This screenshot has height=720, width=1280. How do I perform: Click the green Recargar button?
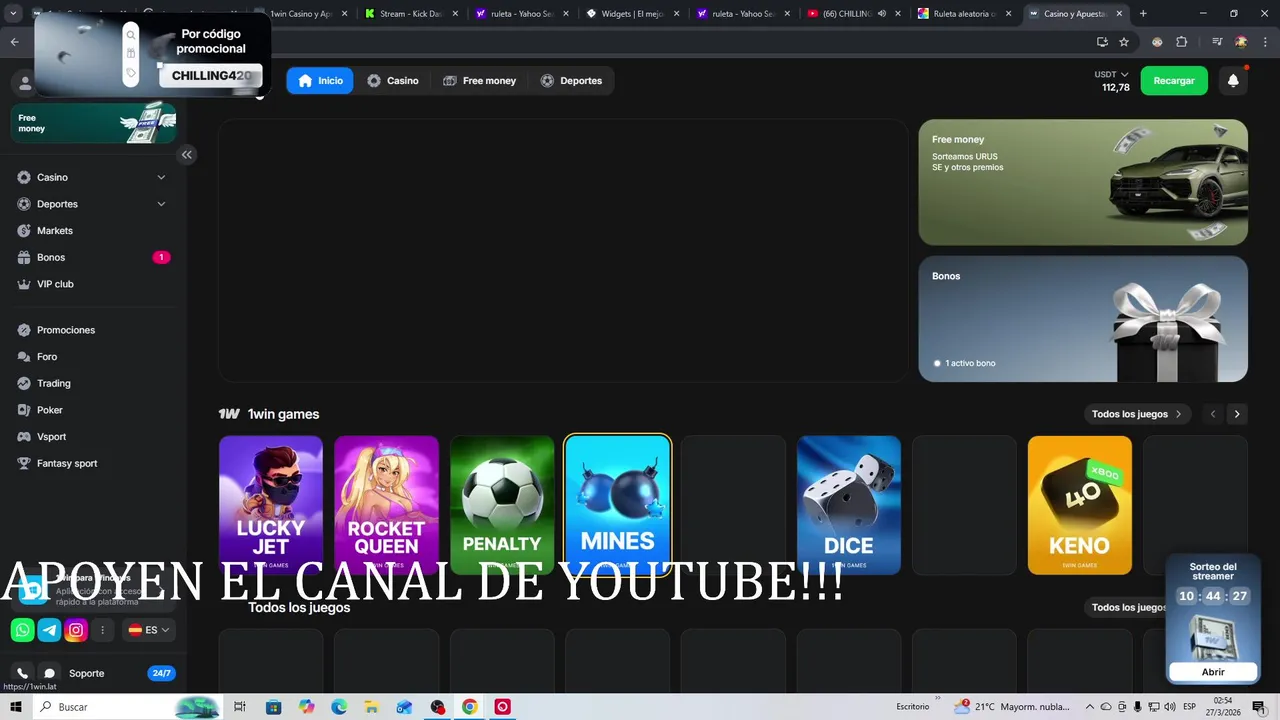1174,81
